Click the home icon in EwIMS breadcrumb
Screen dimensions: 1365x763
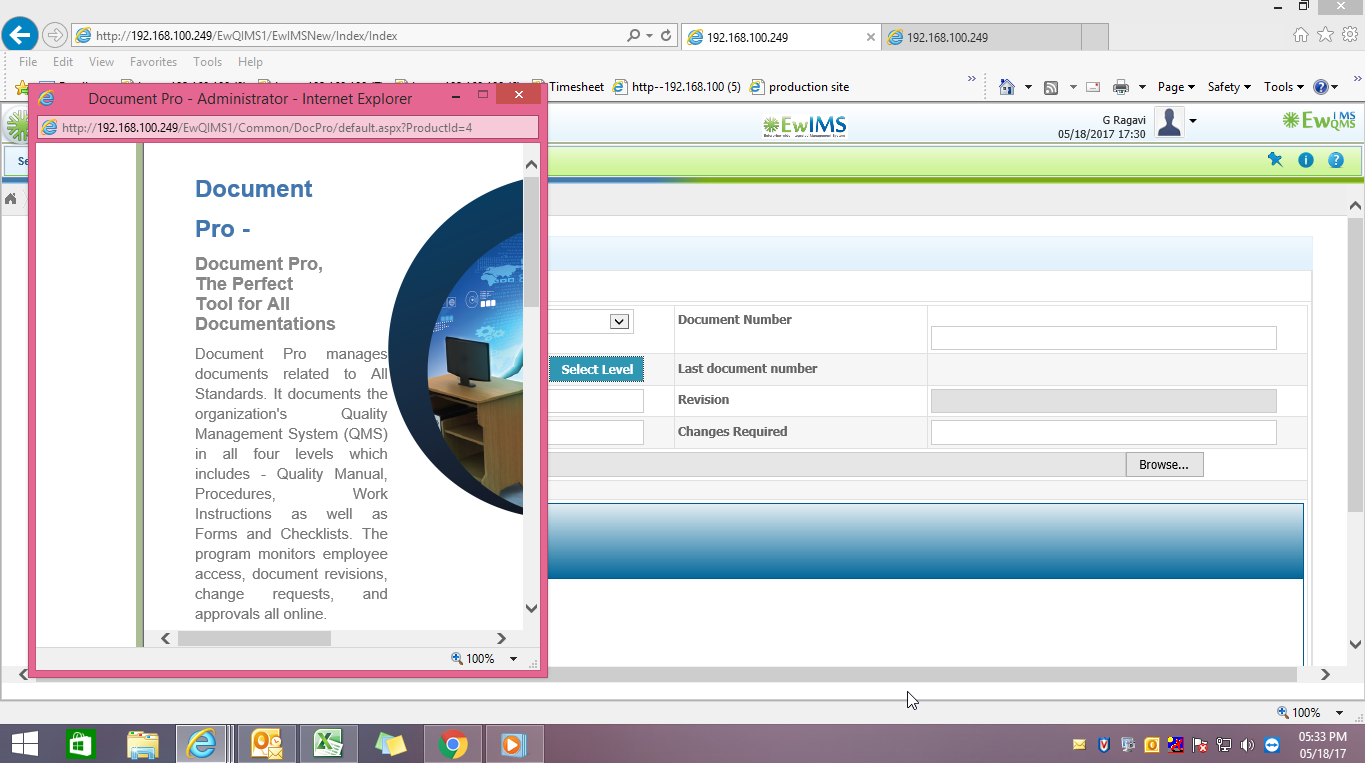[11, 199]
